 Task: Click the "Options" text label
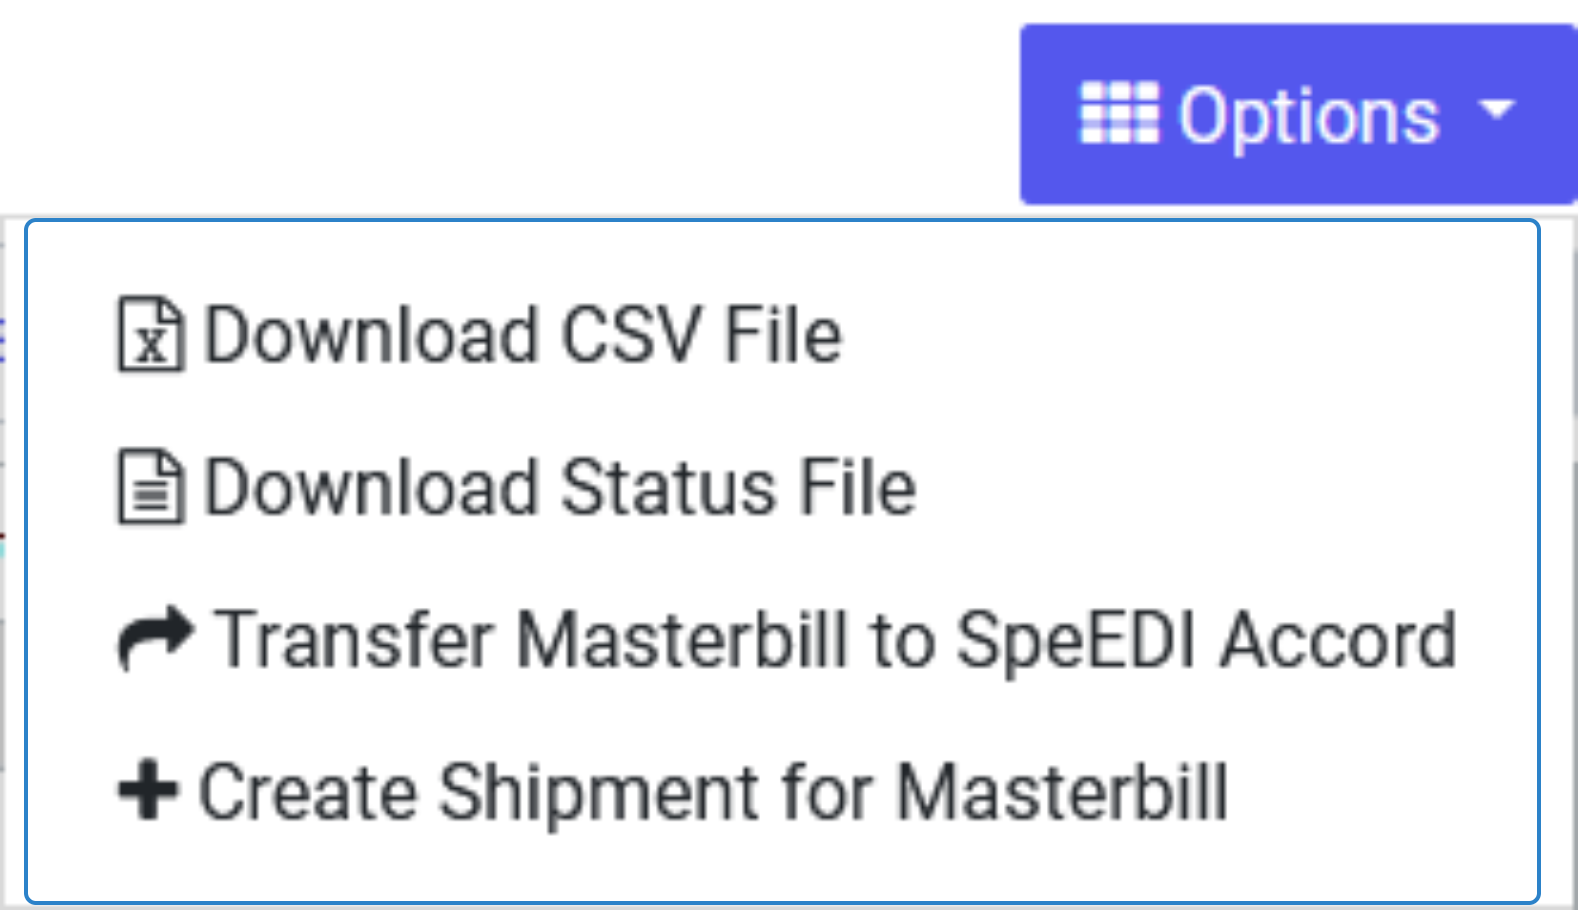click(1309, 118)
